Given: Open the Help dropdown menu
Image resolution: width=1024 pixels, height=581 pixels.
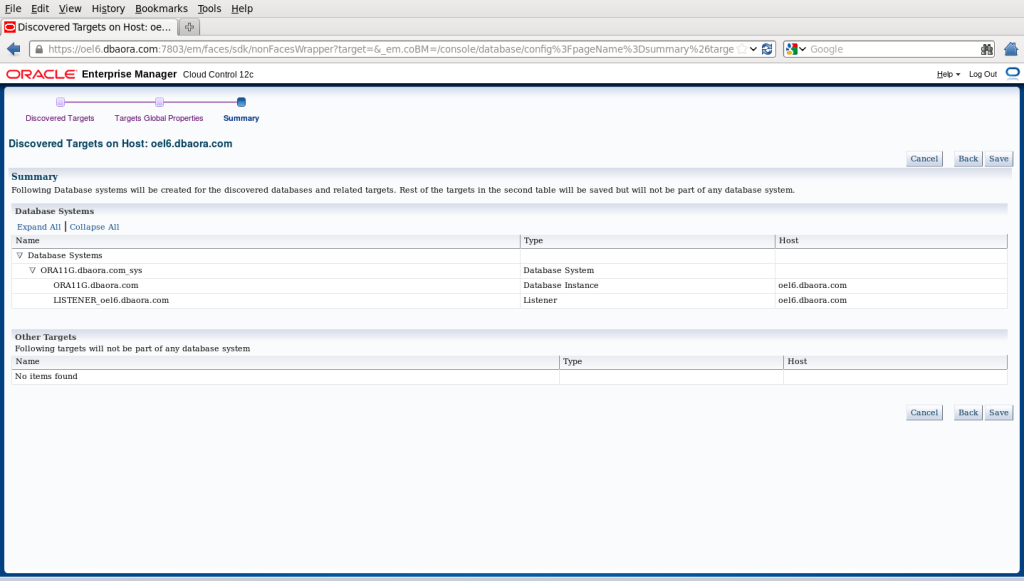Looking at the screenshot, I should pyautogui.click(x=948, y=74).
